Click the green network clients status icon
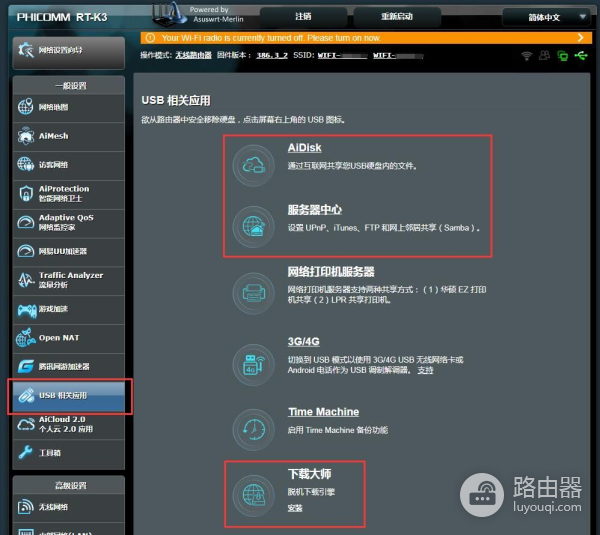 click(562, 56)
